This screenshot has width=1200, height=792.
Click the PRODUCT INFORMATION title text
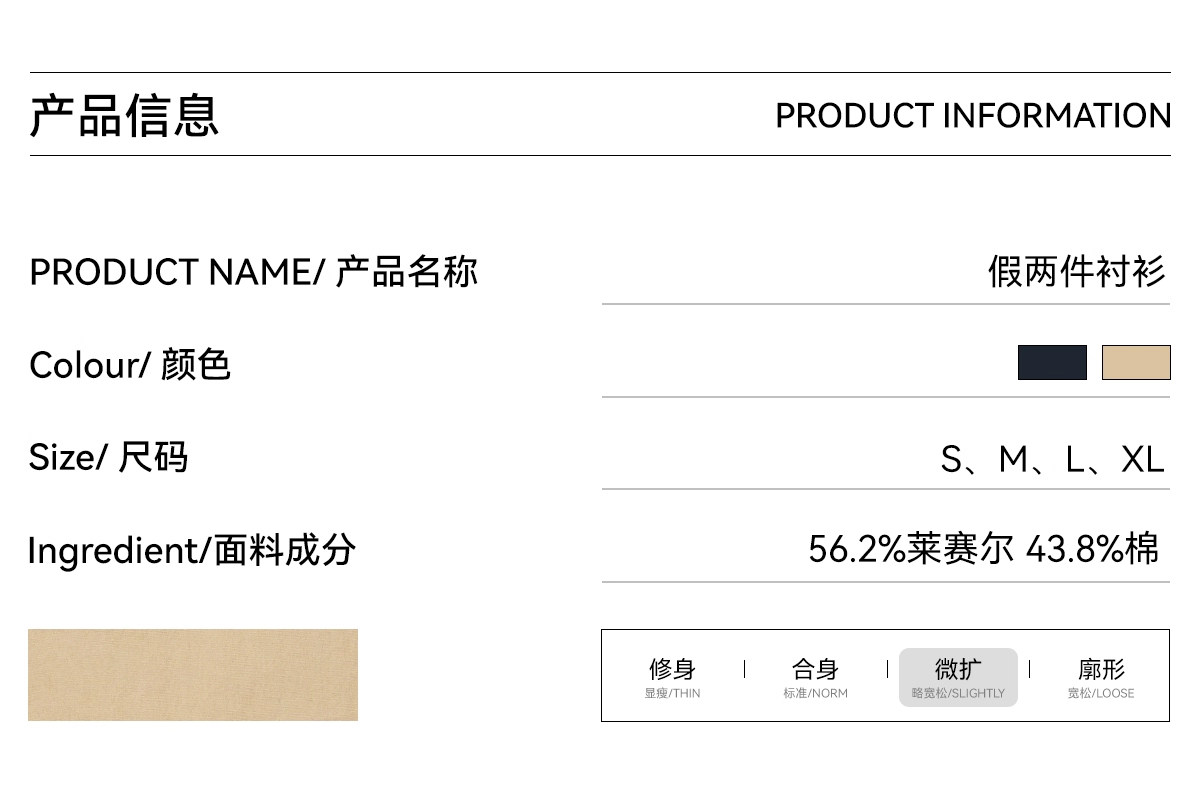click(973, 116)
